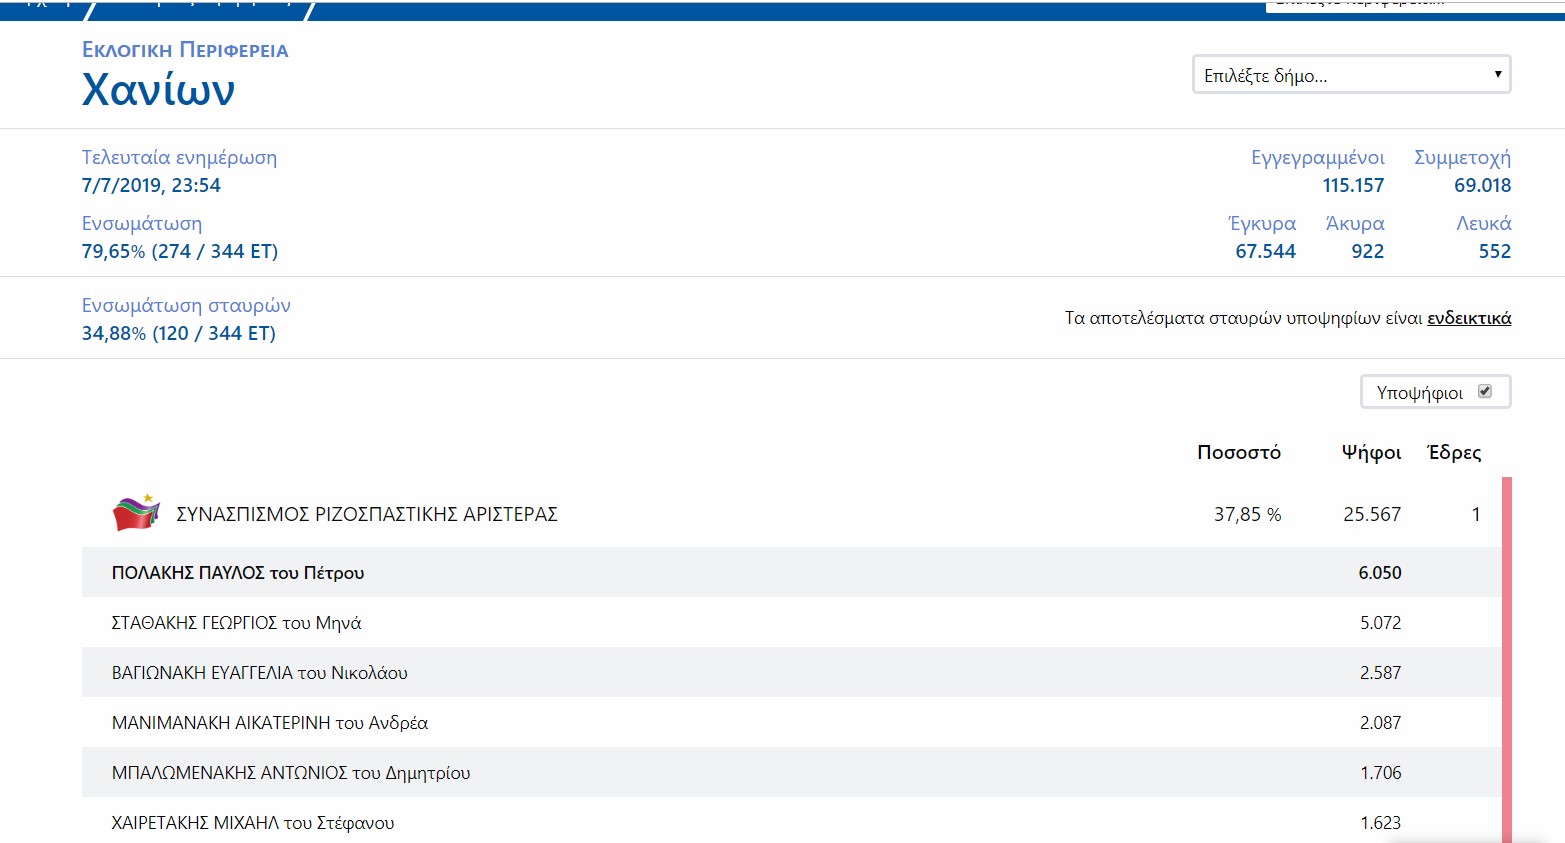Select candidate row ΧΑΙΡΕΤΑΚΗΣ ΜΙΧΑΗΛ
1565x843 pixels.
[x=252, y=823]
